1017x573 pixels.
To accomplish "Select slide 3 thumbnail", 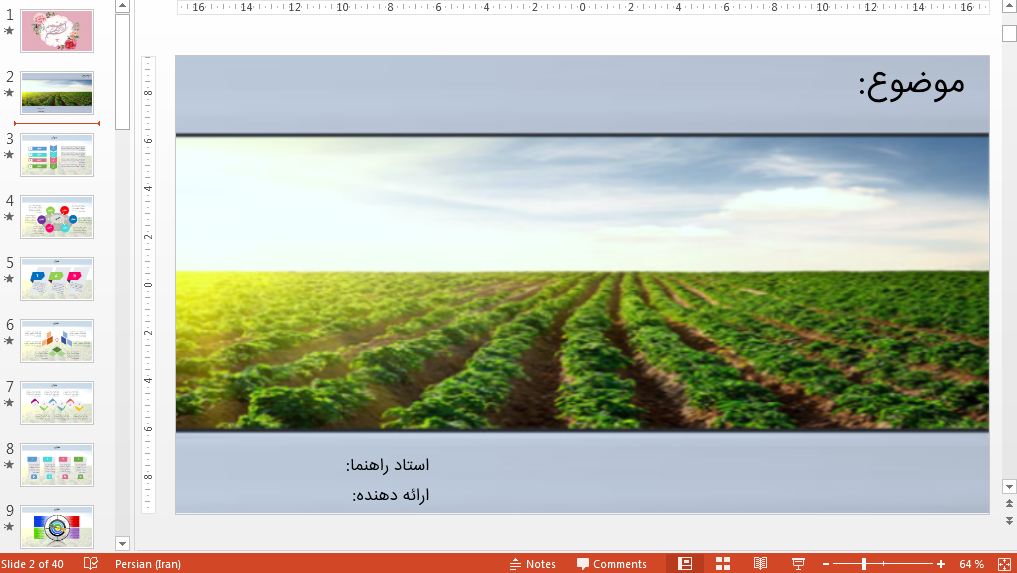I will 57,154.
